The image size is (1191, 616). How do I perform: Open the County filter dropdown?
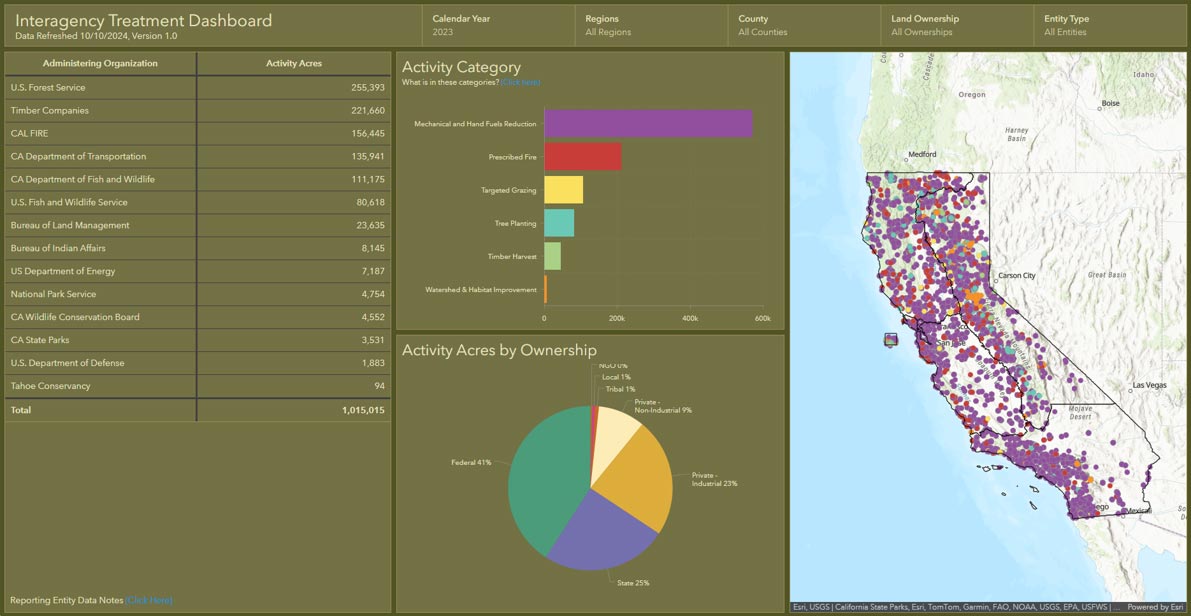(x=804, y=25)
